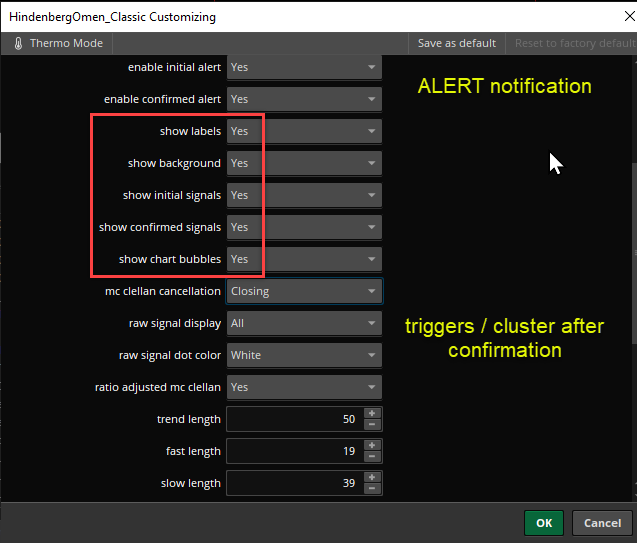Click the thermometer icon in toolbar
The width and height of the screenshot is (637, 543).
tap(18, 43)
